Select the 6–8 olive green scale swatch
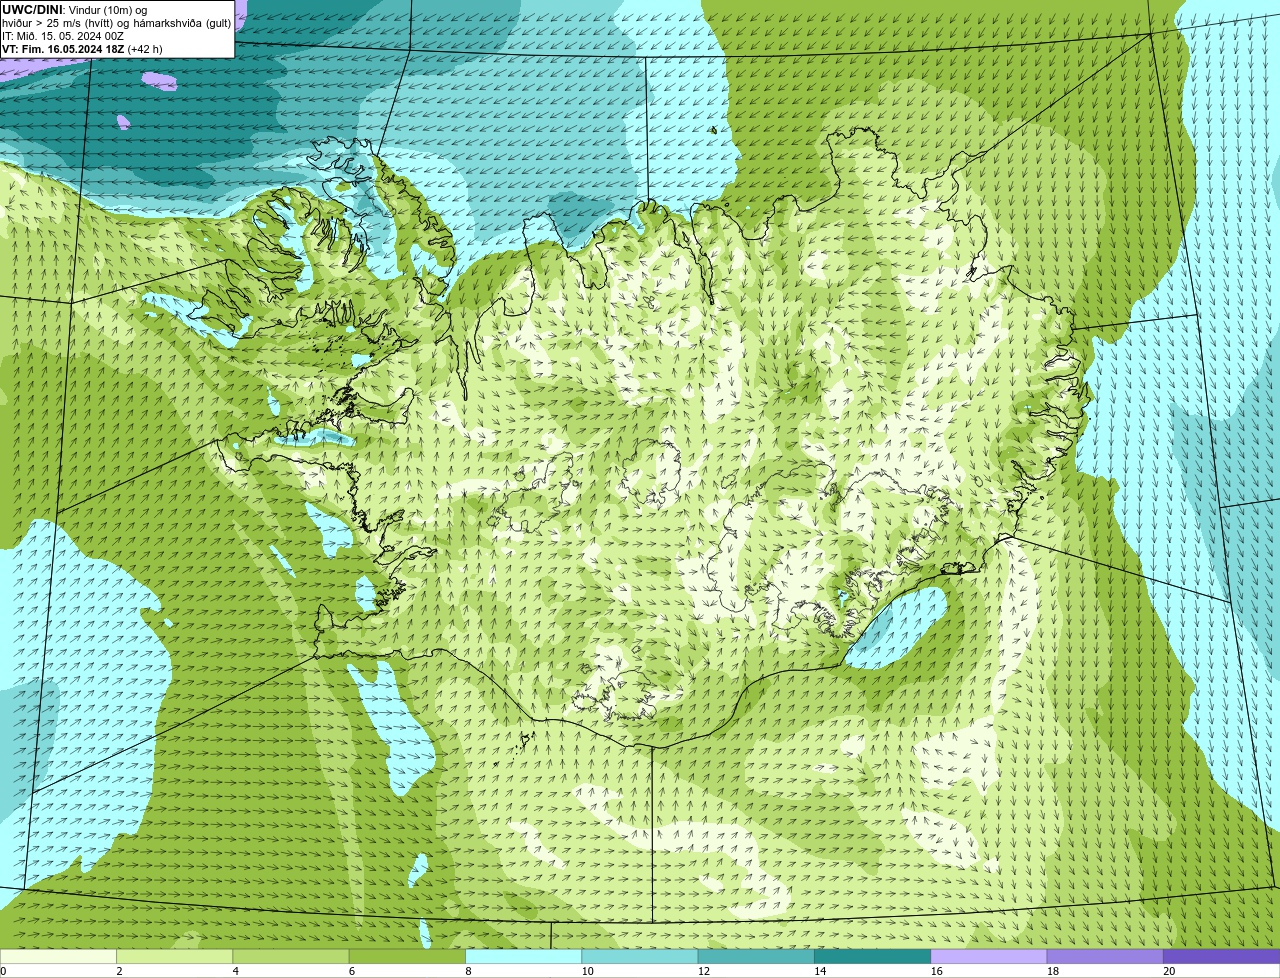1280x978 pixels. pyautogui.click(x=407, y=956)
